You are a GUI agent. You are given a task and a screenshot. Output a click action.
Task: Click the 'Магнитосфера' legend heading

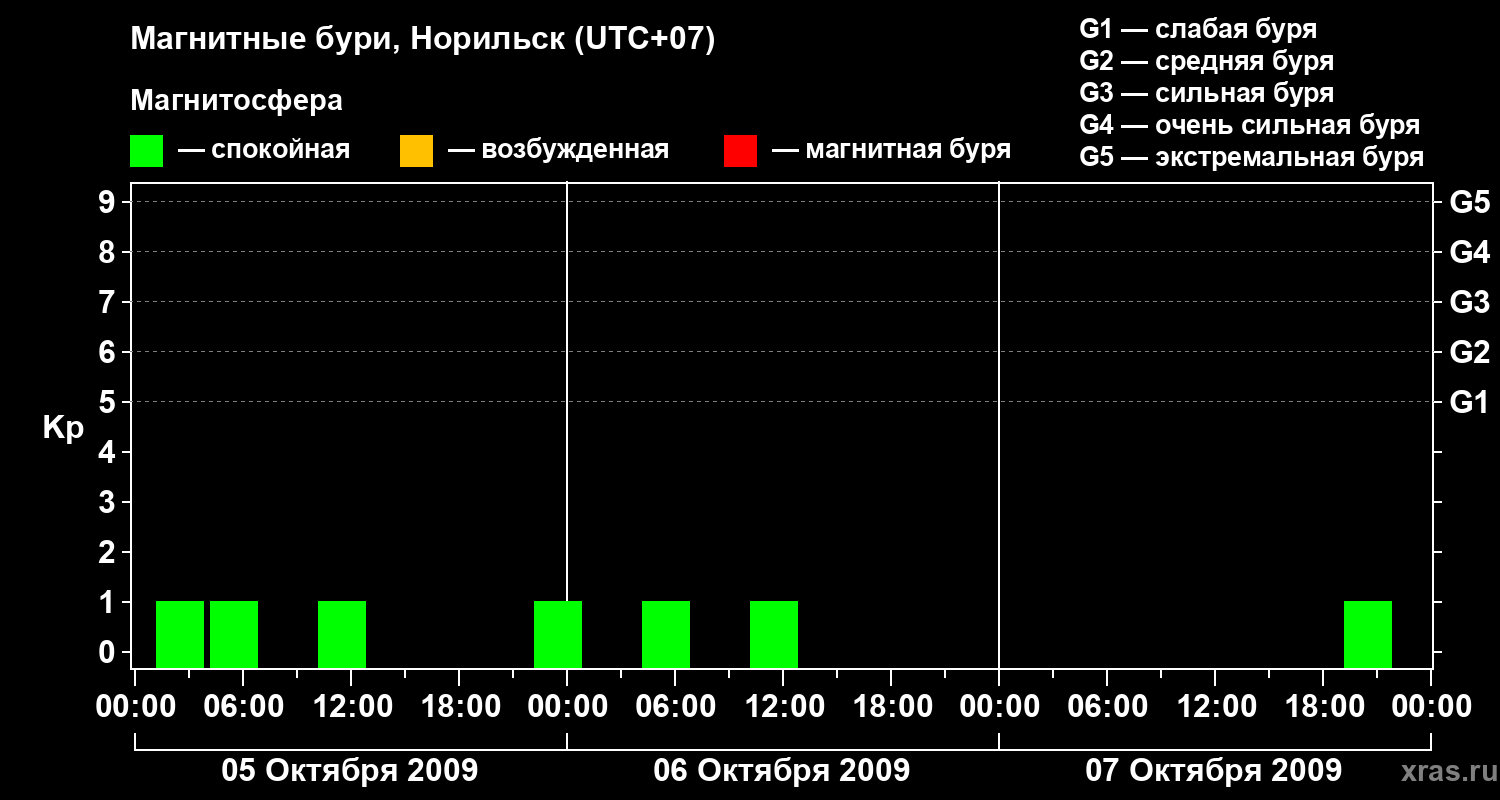point(237,101)
